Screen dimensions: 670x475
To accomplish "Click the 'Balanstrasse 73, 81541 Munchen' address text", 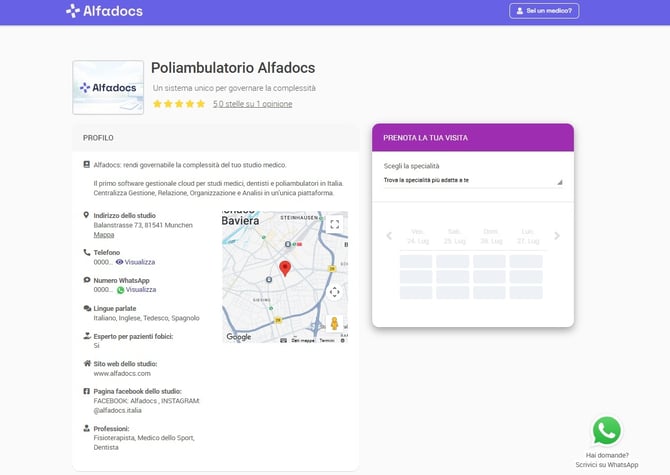I will point(143,225).
